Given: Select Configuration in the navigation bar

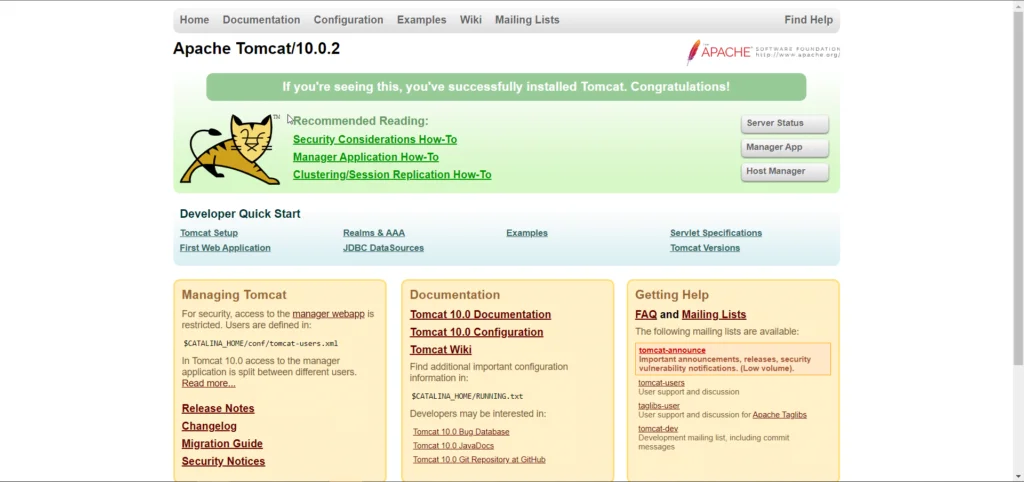Looking at the screenshot, I should [x=348, y=20].
